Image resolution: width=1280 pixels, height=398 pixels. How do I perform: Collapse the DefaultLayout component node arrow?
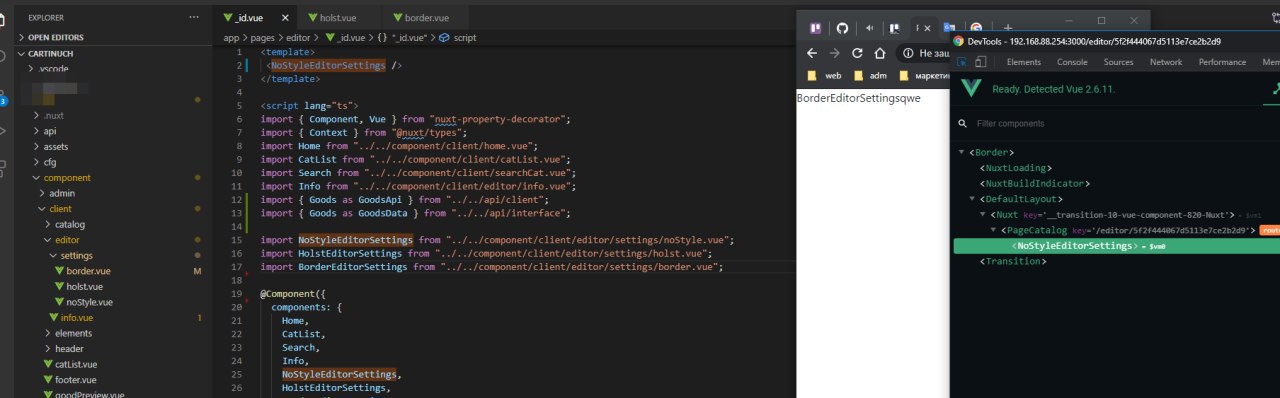pos(972,199)
